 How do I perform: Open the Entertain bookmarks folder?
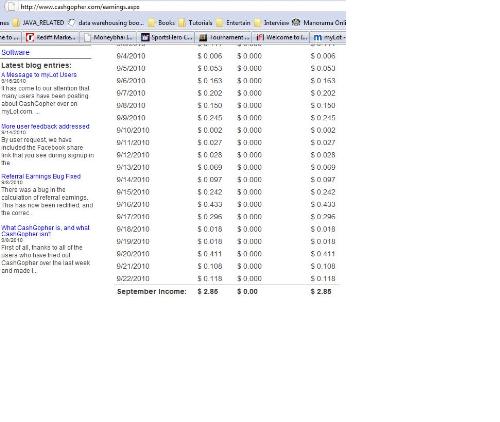(x=233, y=23)
